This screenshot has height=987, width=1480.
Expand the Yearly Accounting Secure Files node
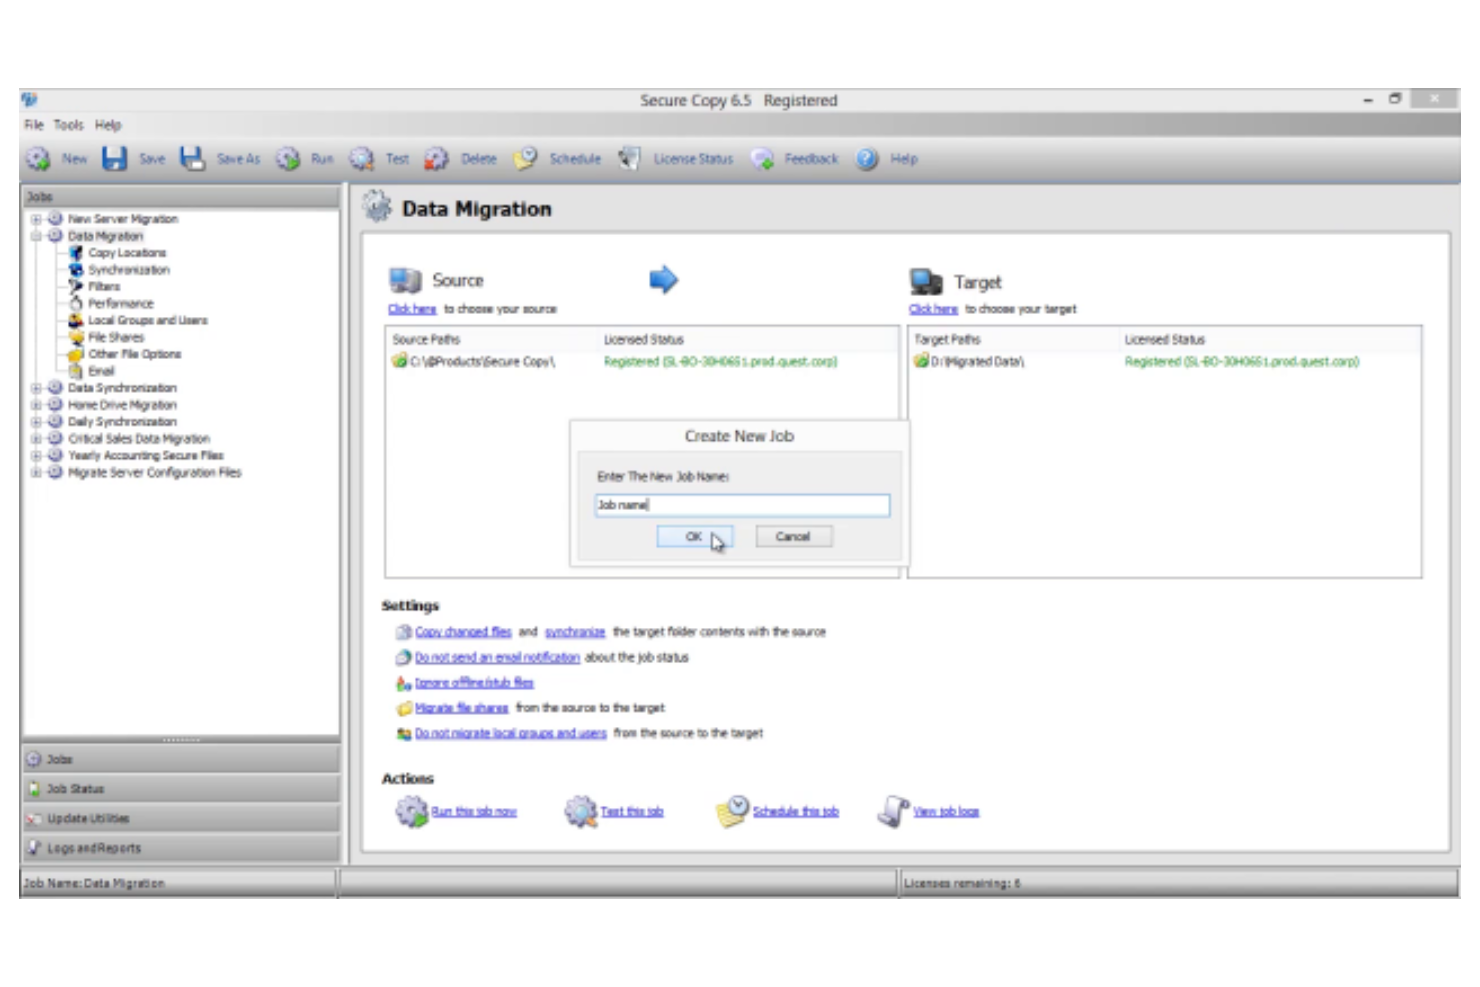[x=36, y=455]
